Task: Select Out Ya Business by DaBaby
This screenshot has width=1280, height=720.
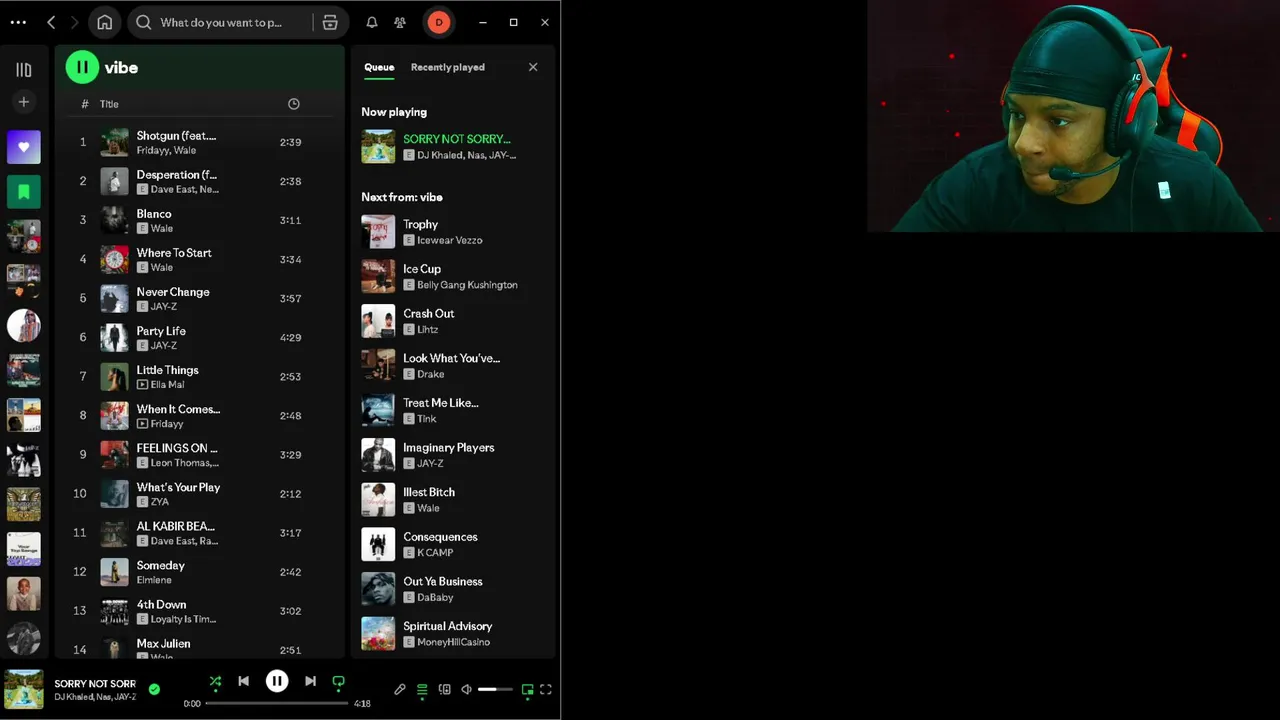Action: (452, 589)
